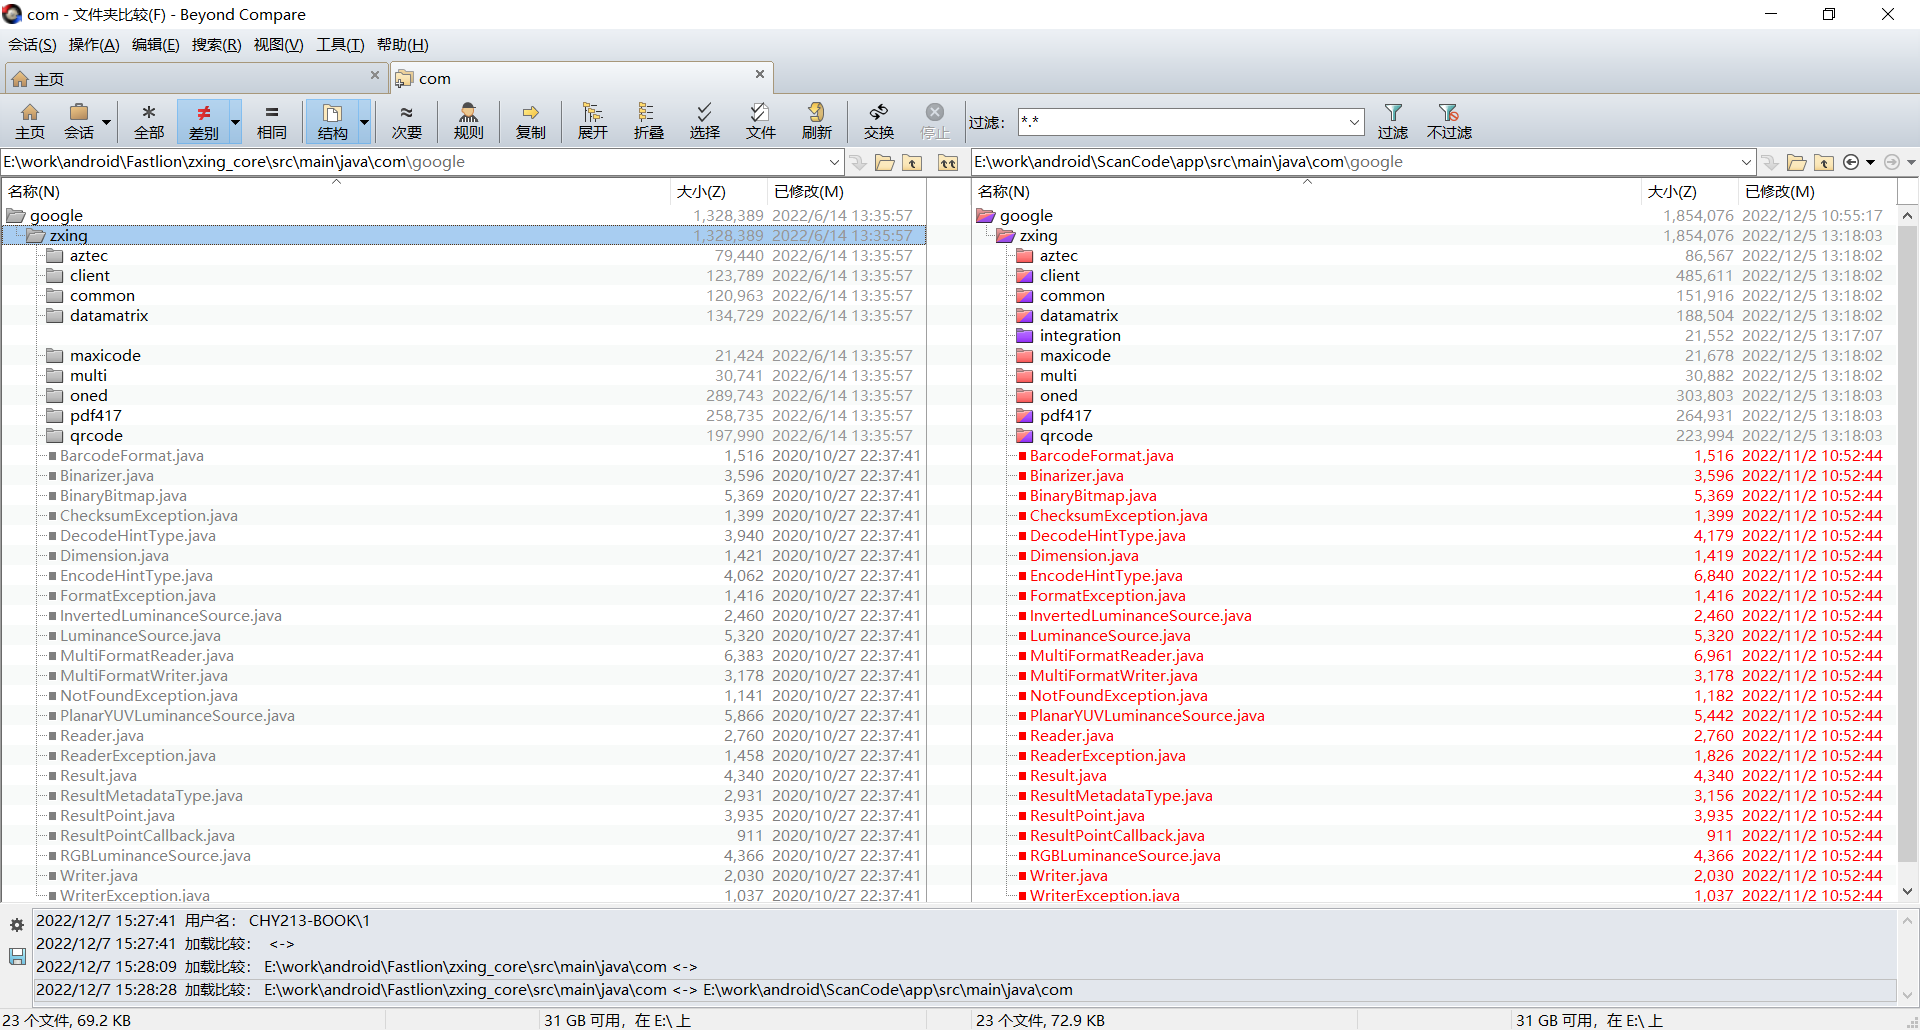Click the 复制 copy toolbar icon
Viewport: 1920px width, 1030px height.
[531, 121]
